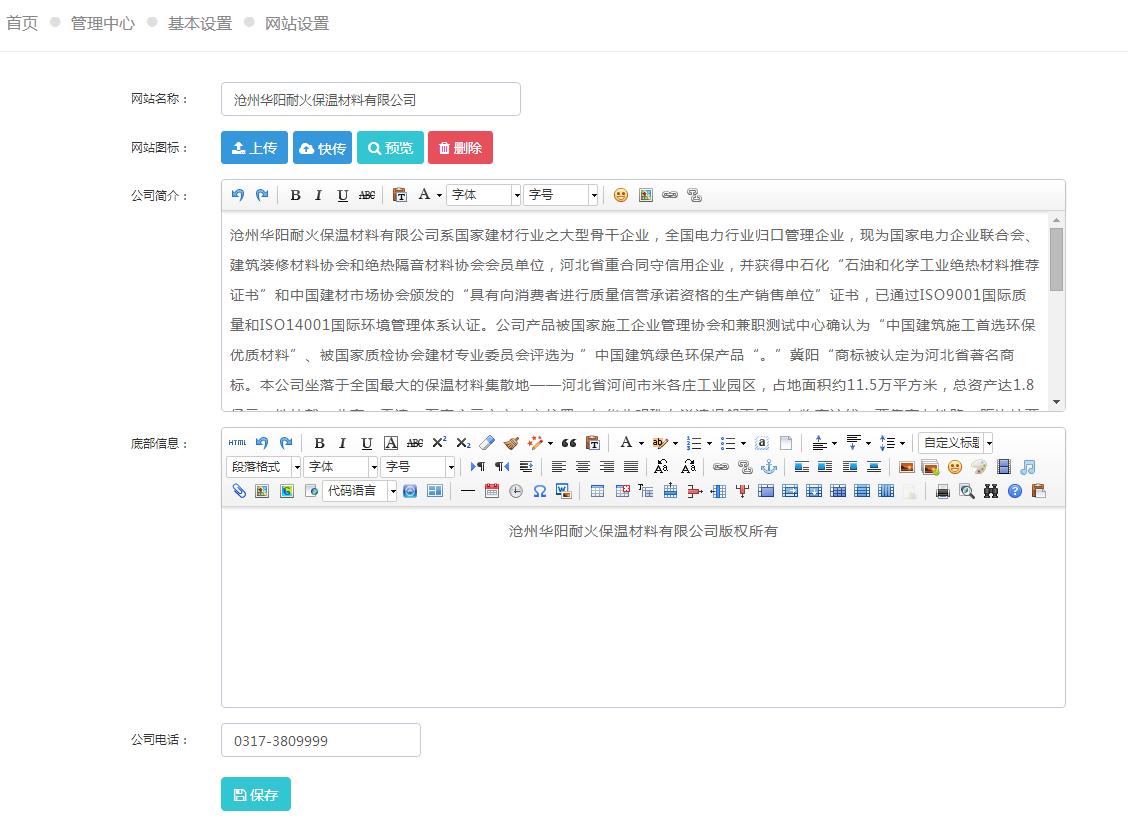Image resolution: width=1128 pixels, height=821 pixels.
Task: Open the 代码语言 code language dropdown
Action: click(x=360, y=491)
